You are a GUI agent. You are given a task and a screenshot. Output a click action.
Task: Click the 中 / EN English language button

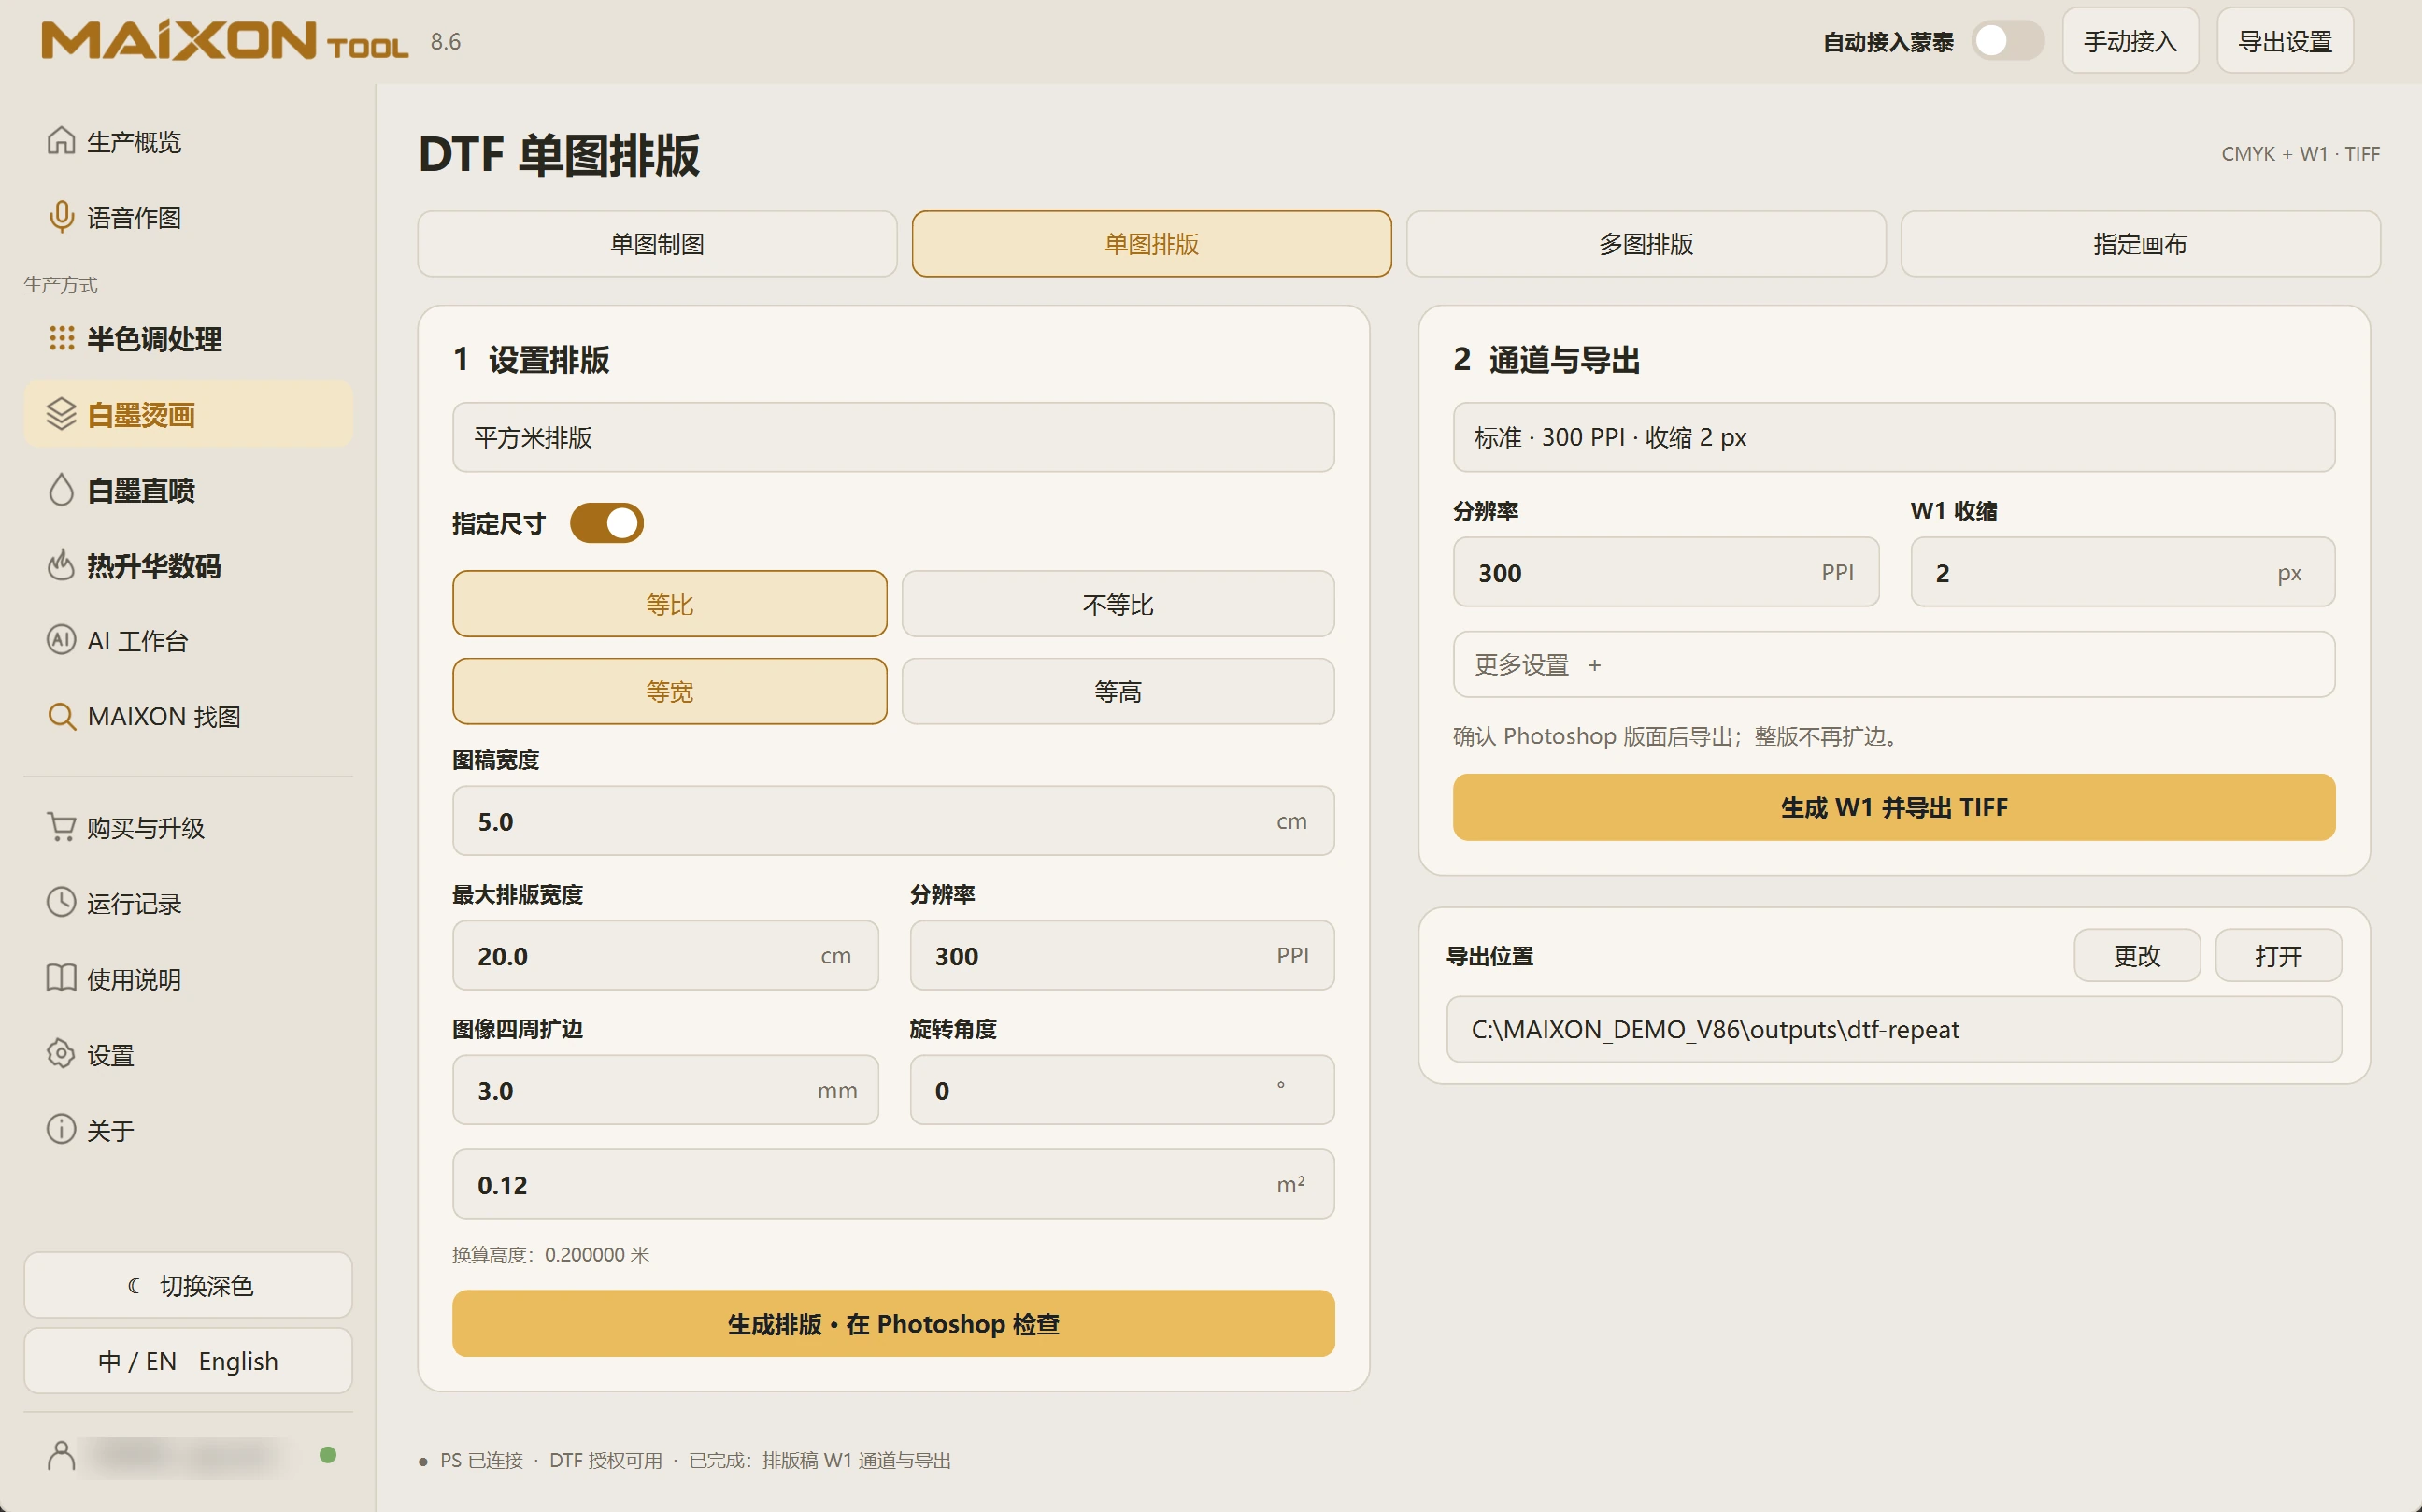(x=188, y=1360)
